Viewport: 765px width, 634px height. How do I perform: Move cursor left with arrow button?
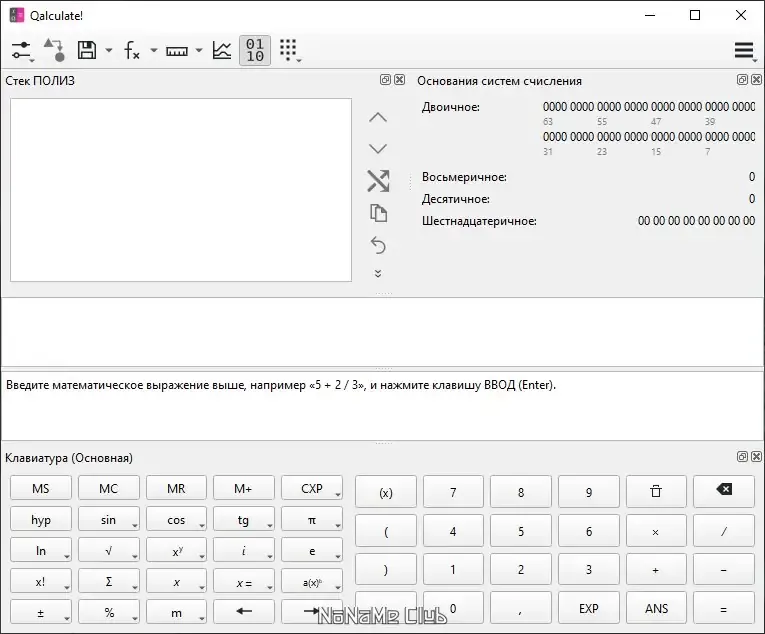click(243, 612)
